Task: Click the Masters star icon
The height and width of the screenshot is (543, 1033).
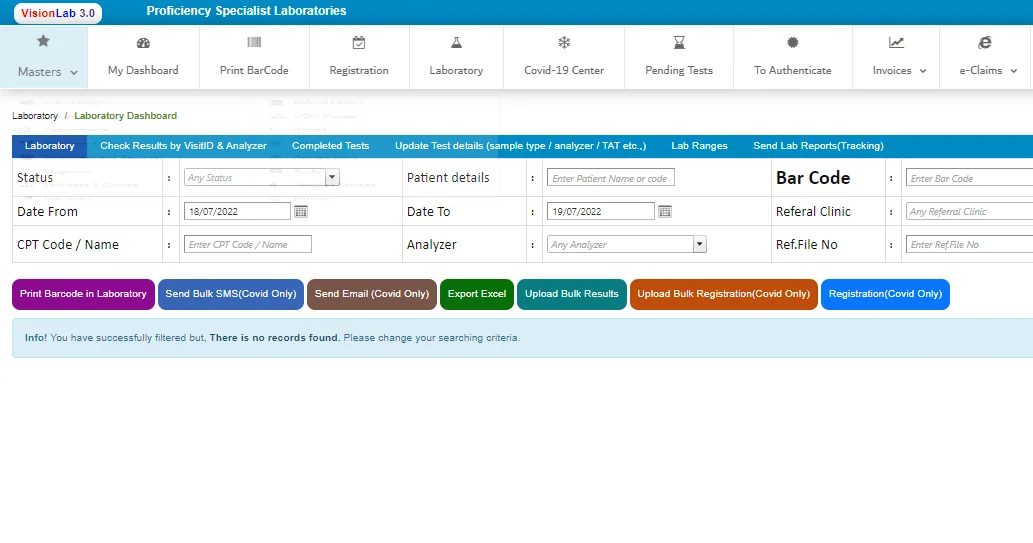Action: click(43, 42)
